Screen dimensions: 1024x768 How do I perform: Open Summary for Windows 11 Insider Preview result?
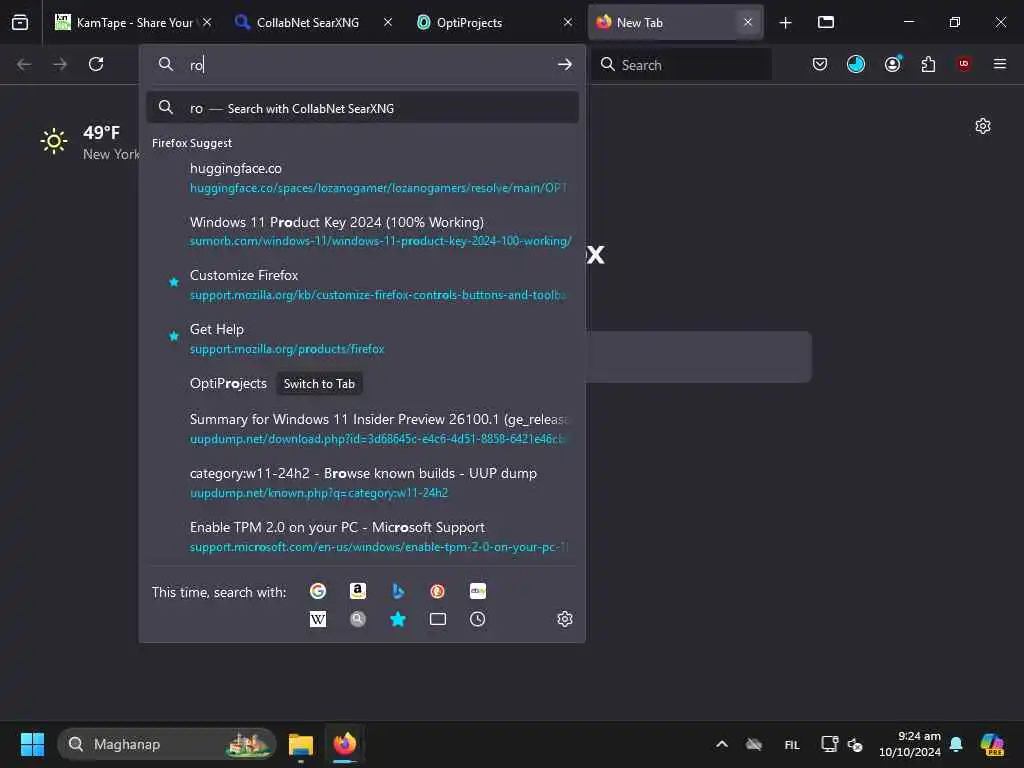[362, 428]
